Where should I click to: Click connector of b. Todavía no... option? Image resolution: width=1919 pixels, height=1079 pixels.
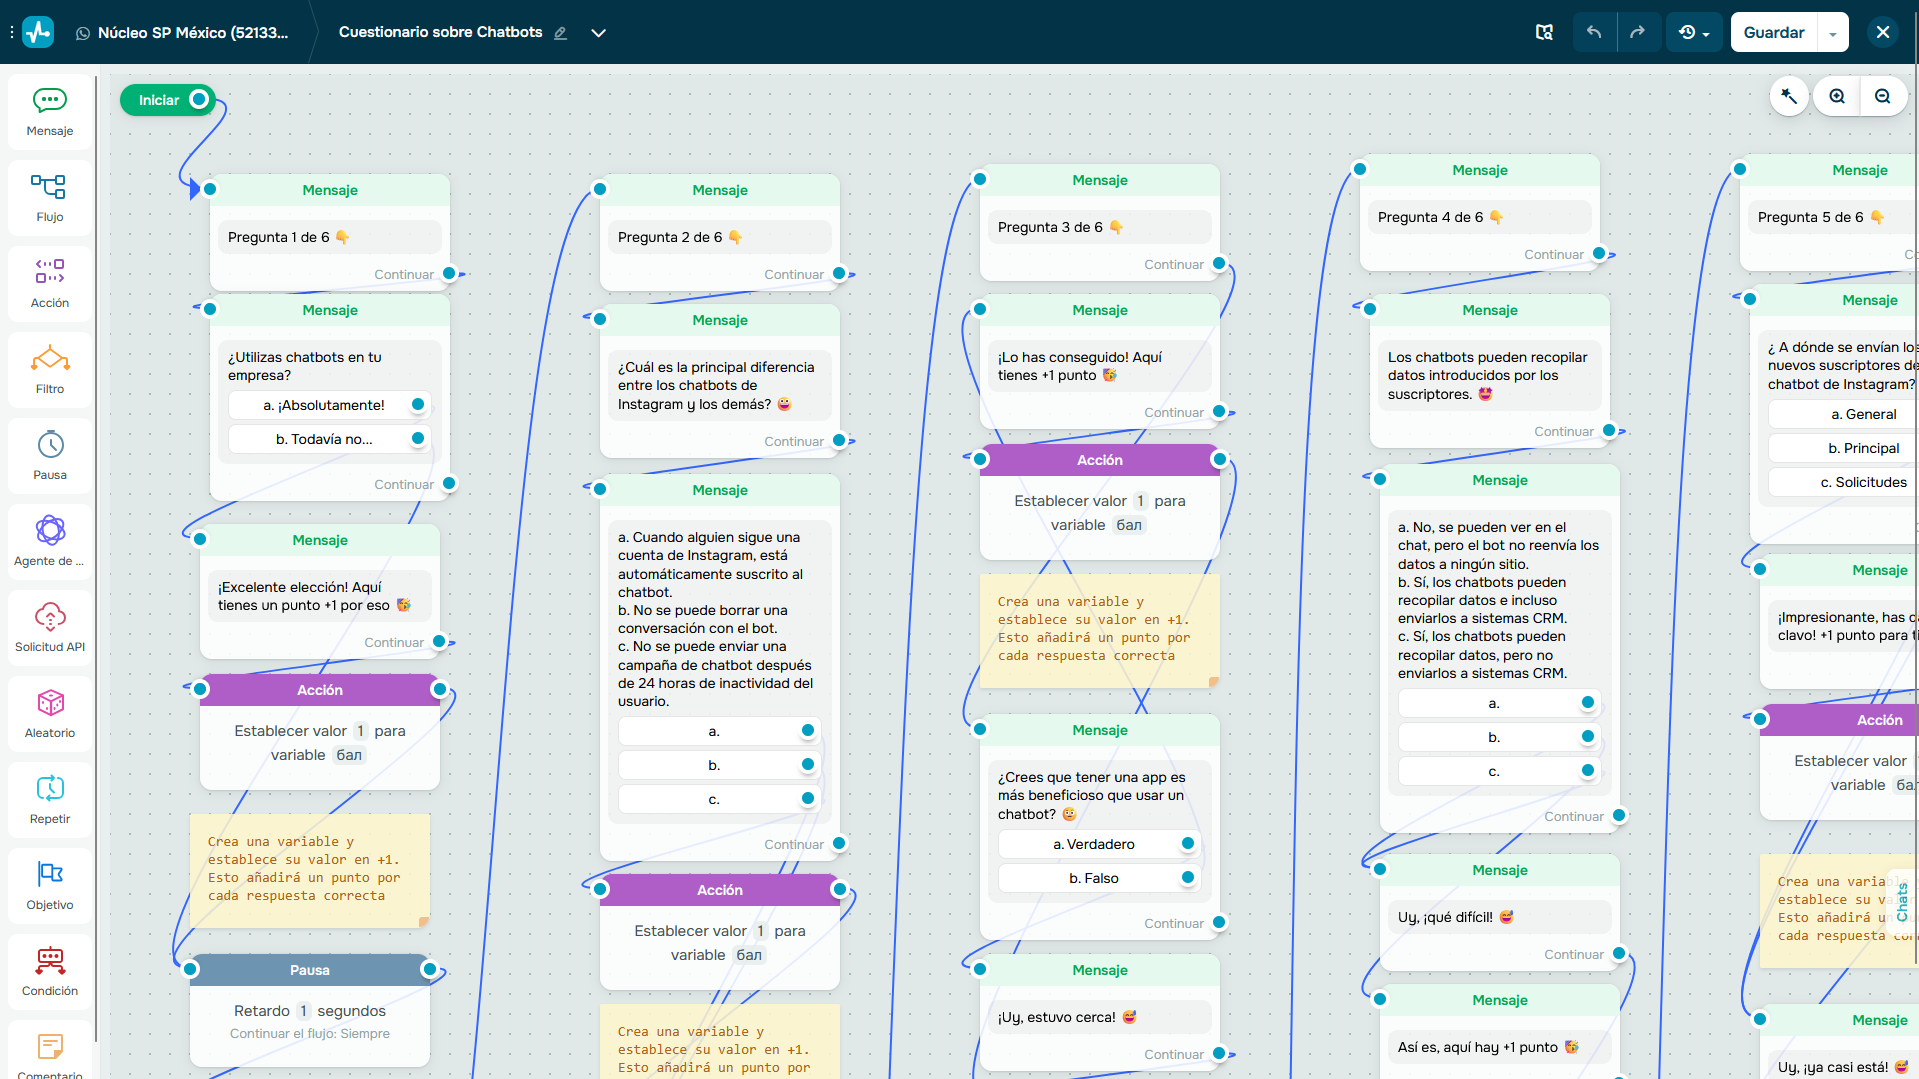tap(418, 438)
